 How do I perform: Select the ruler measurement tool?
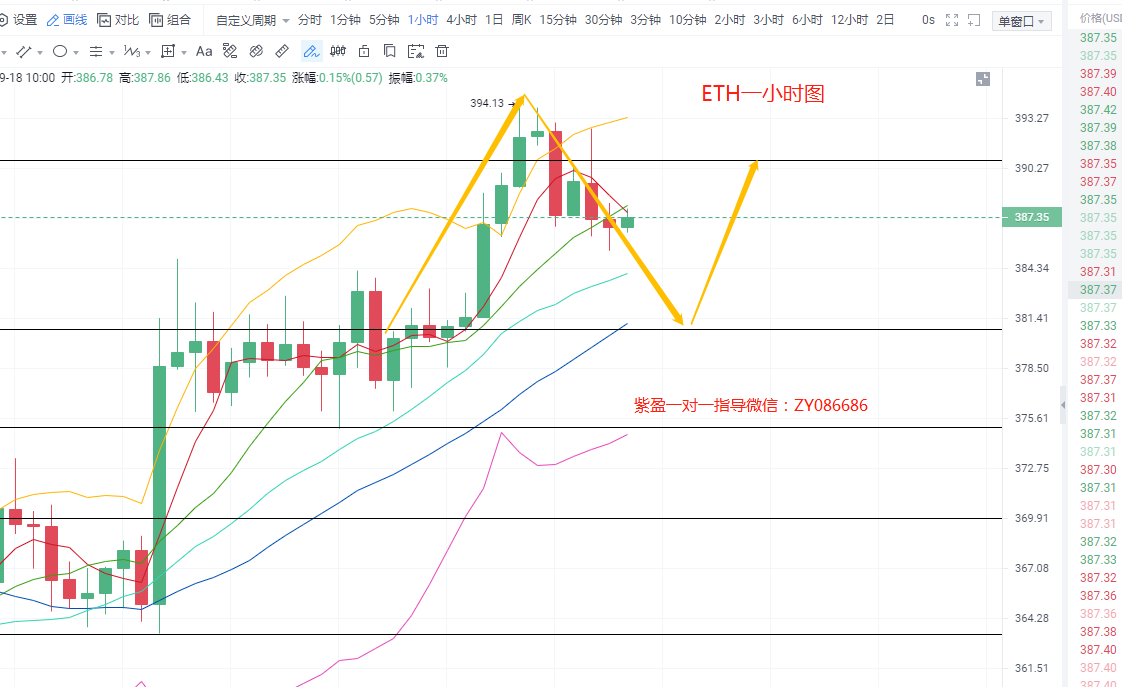tap(282, 51)
